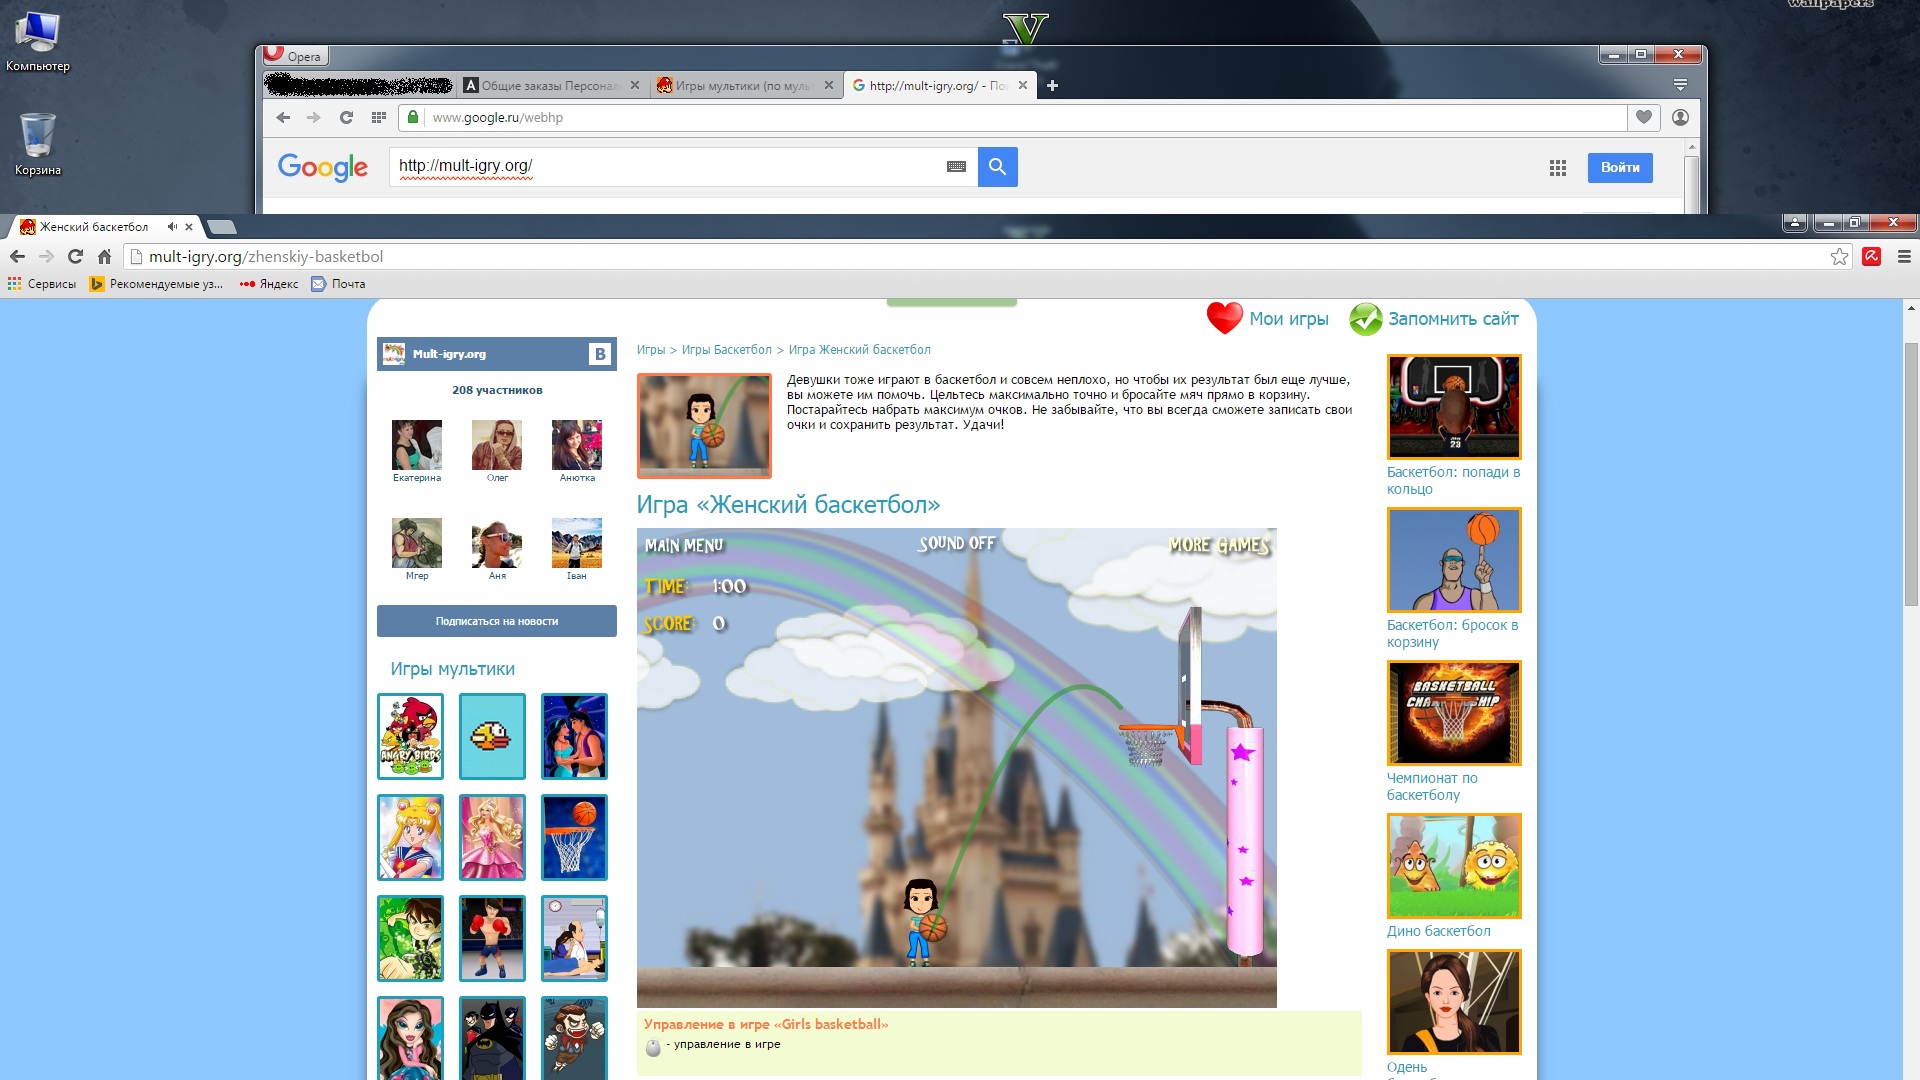Switch to Игры мультики Opera tab
This screenshot has width=1920, height=1080.
(x=743, y=86)
